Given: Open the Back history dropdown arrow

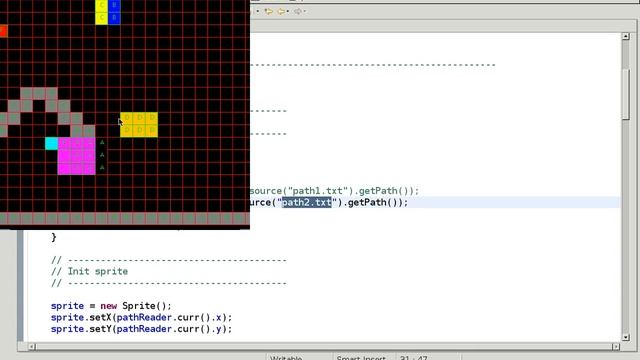Looking at the screenshot, I should (288, 11).
